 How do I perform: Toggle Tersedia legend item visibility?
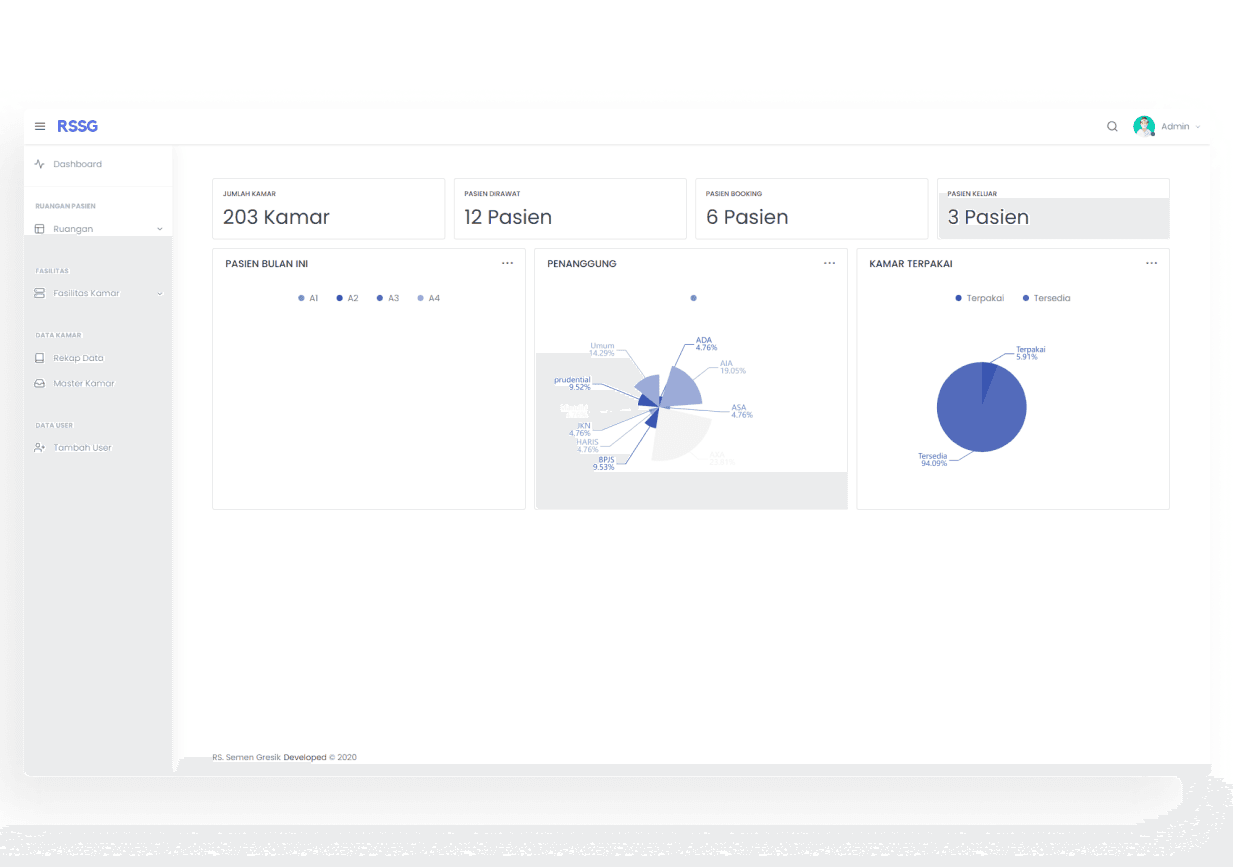[x=1046, y=298]
